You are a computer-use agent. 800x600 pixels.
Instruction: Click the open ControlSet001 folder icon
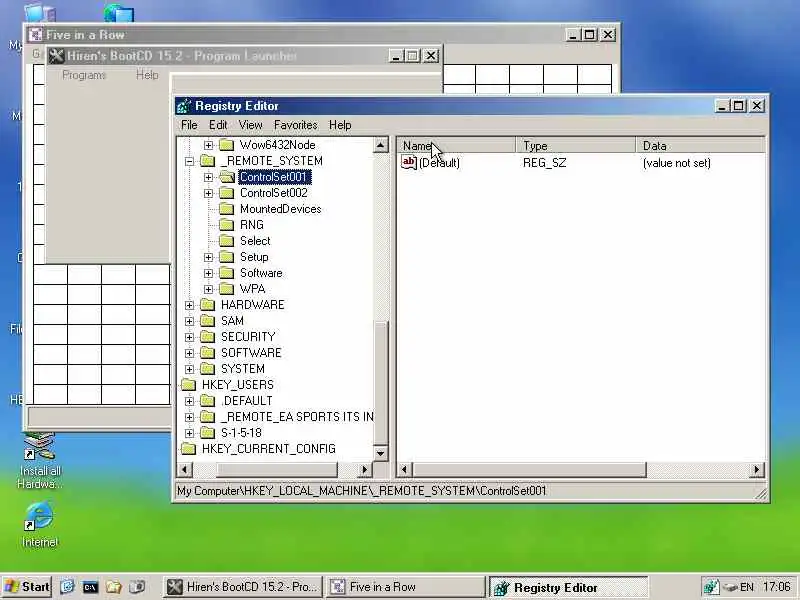click(x=227, y=177)
